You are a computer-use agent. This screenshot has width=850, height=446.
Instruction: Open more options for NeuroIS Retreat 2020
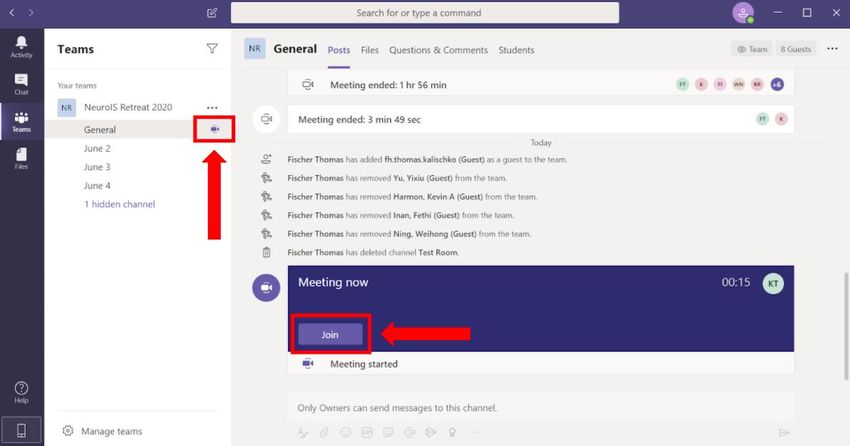[212, 107]
